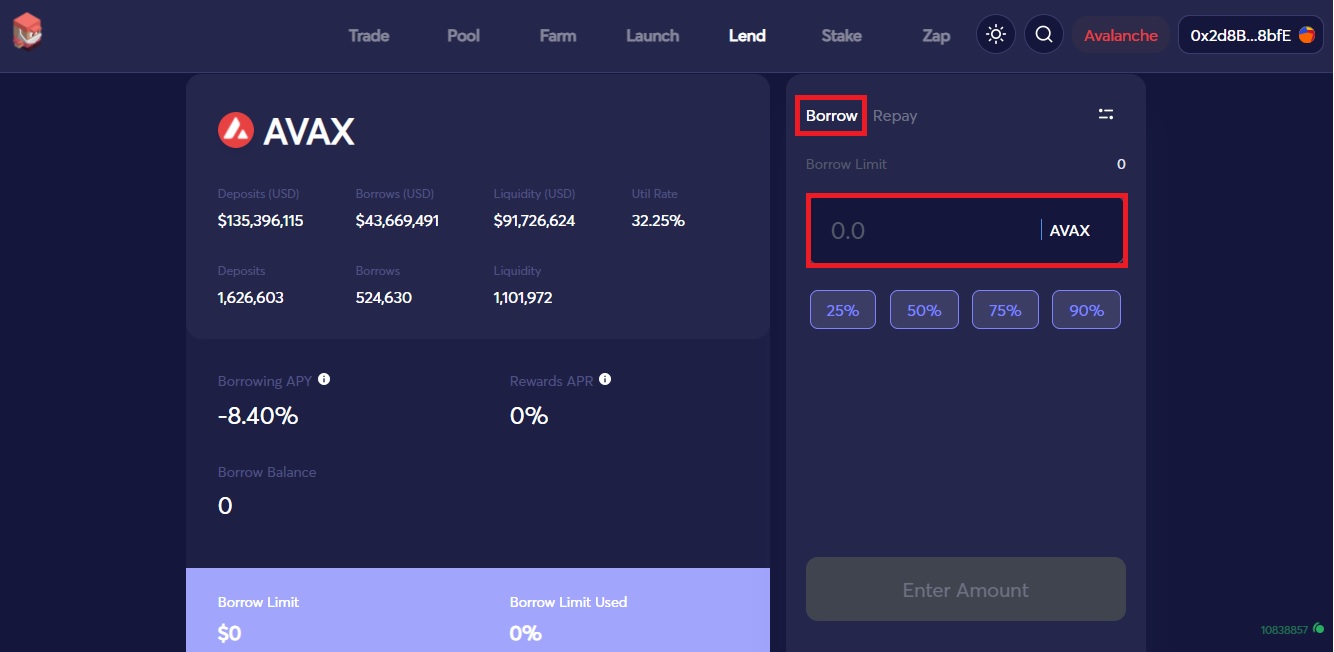The height and width of the screenshot is (652, 1334).
Task: Click Borrows amount 524,630
Action: click(383, 297)
